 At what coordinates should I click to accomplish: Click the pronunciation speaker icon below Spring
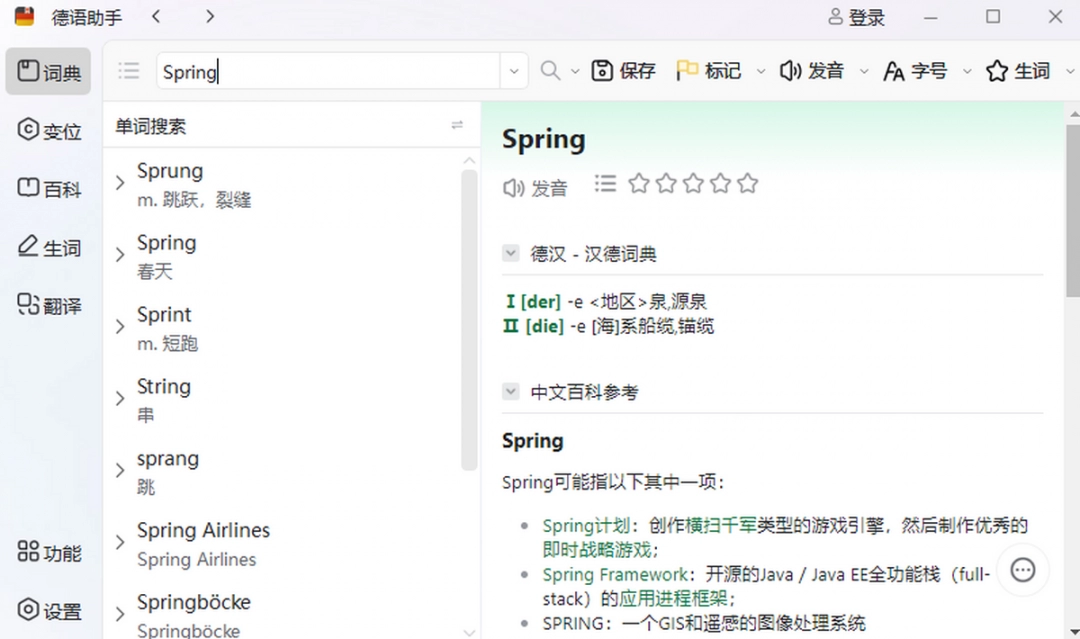[511, 184]
